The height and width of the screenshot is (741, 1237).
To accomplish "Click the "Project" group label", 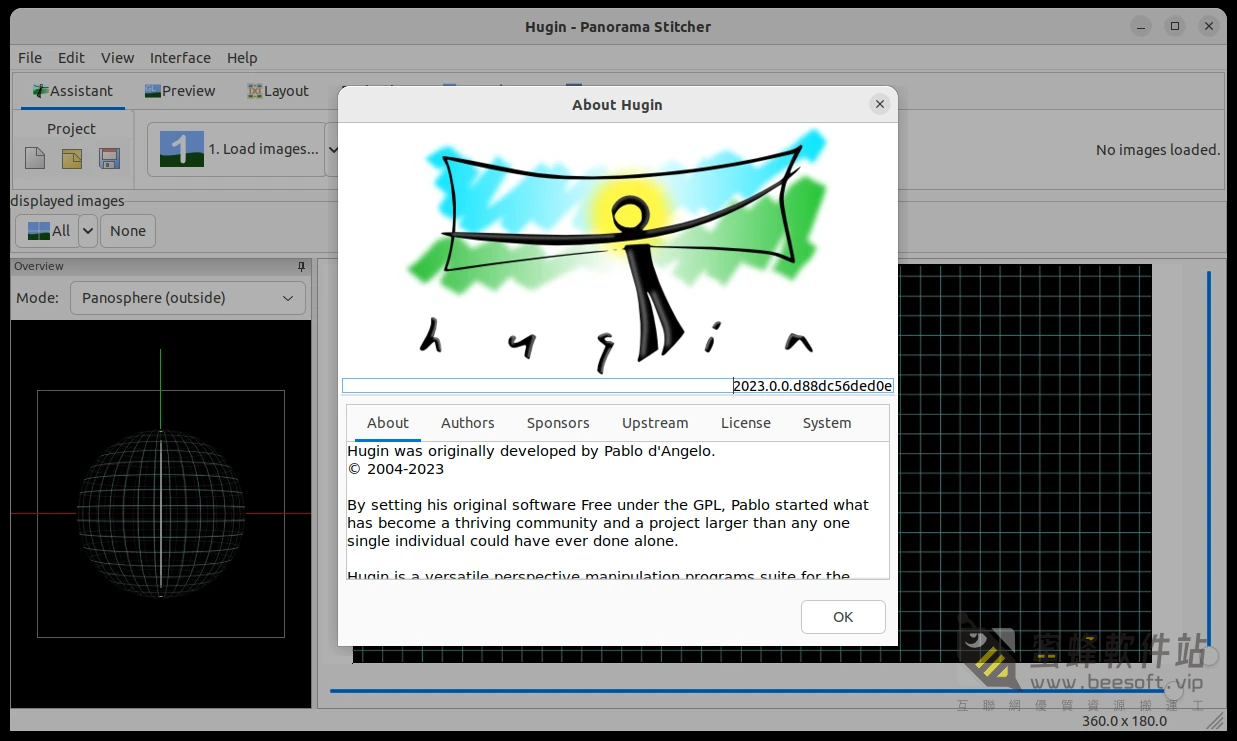I will pyautogui.click(x=71, y=129).
